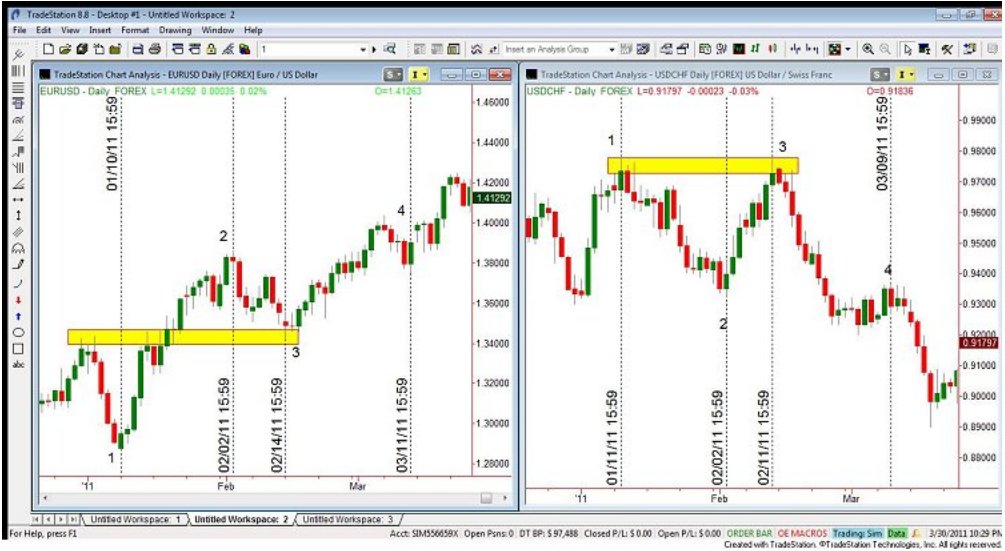Screen dimensions: 1005x551
Task: Click the hammer tools icon in toolbar
Action: pos(947,49)
